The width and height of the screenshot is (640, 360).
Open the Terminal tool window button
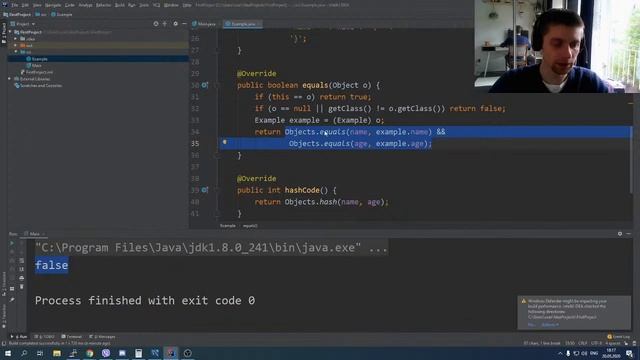coord(72,337)
